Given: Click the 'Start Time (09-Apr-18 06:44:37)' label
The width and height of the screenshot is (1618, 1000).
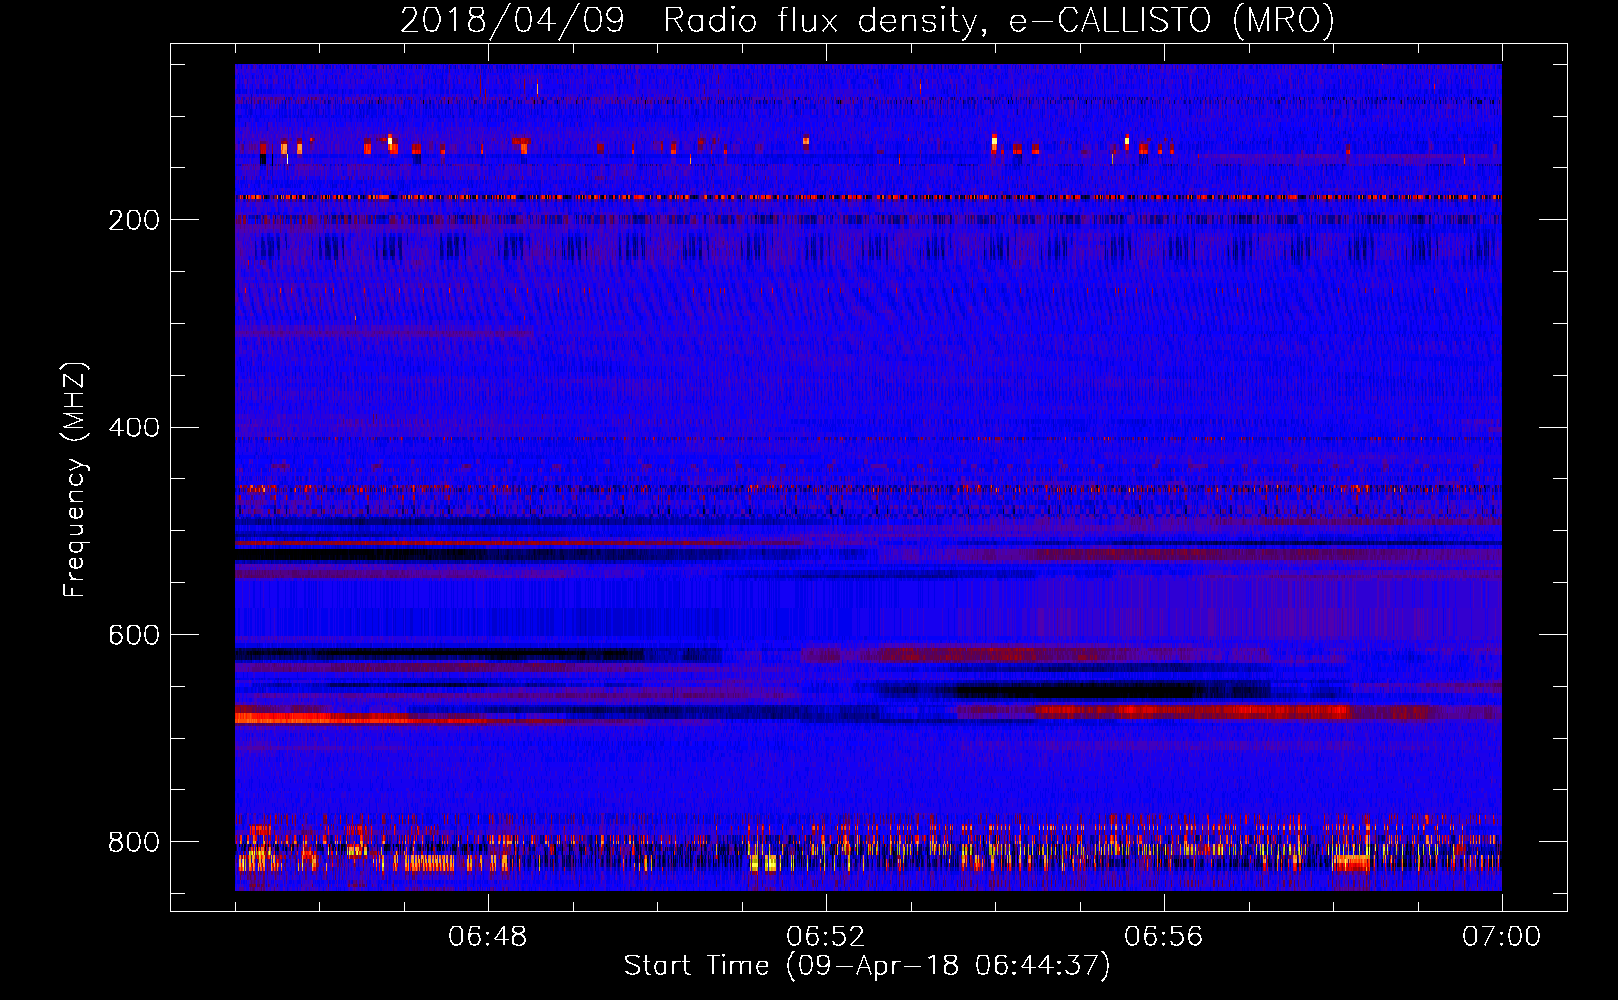Looking at the screenshot, I should coord(867,966).
